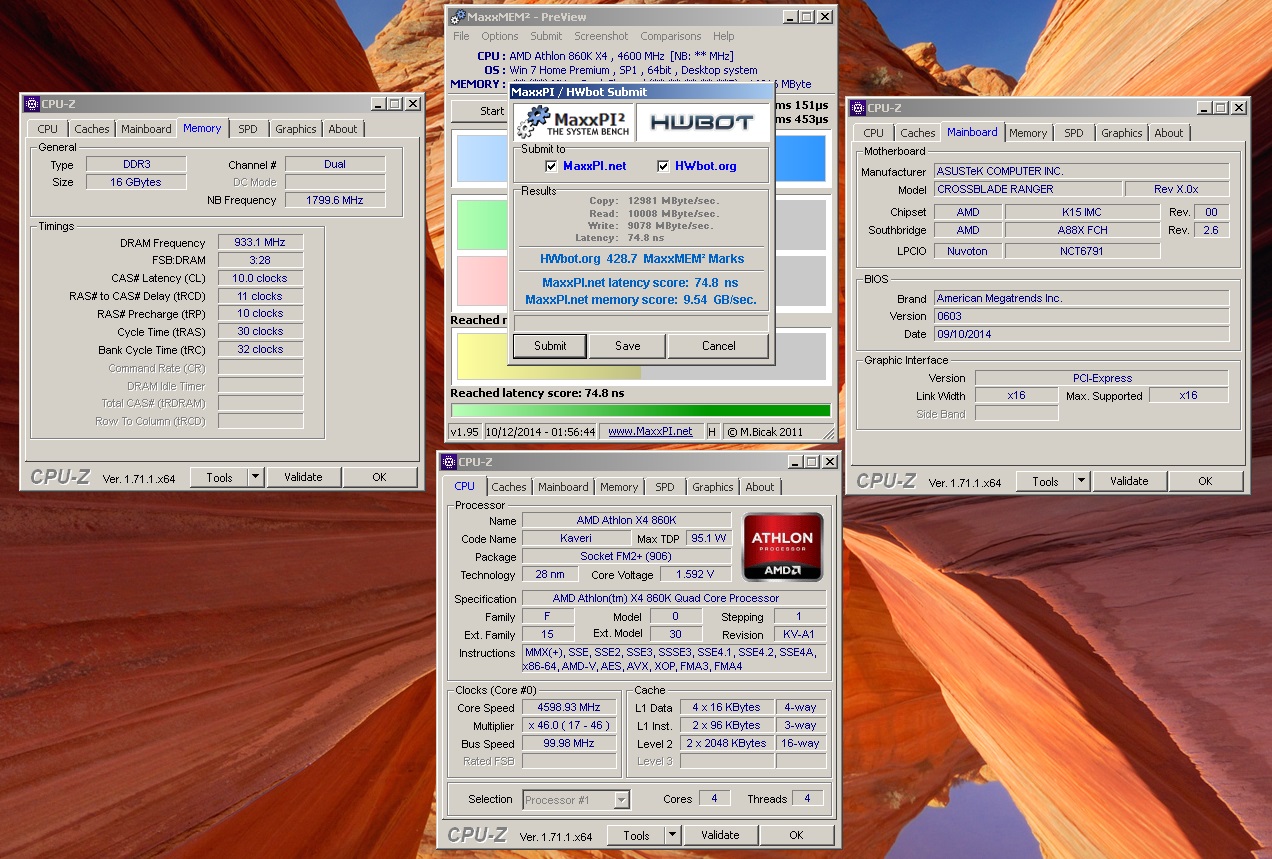This screenshot has width=1272, height=859.
Task: Click Submit in HWbot Submit dialog
Action: pyautogui.click(x=550, y=346)
